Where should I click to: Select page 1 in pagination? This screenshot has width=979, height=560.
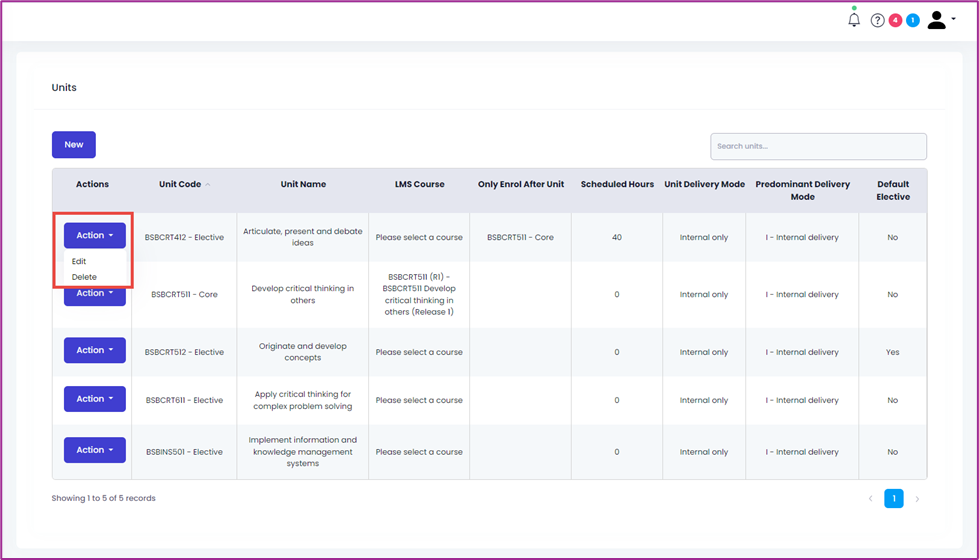click(x=893, y=498)
